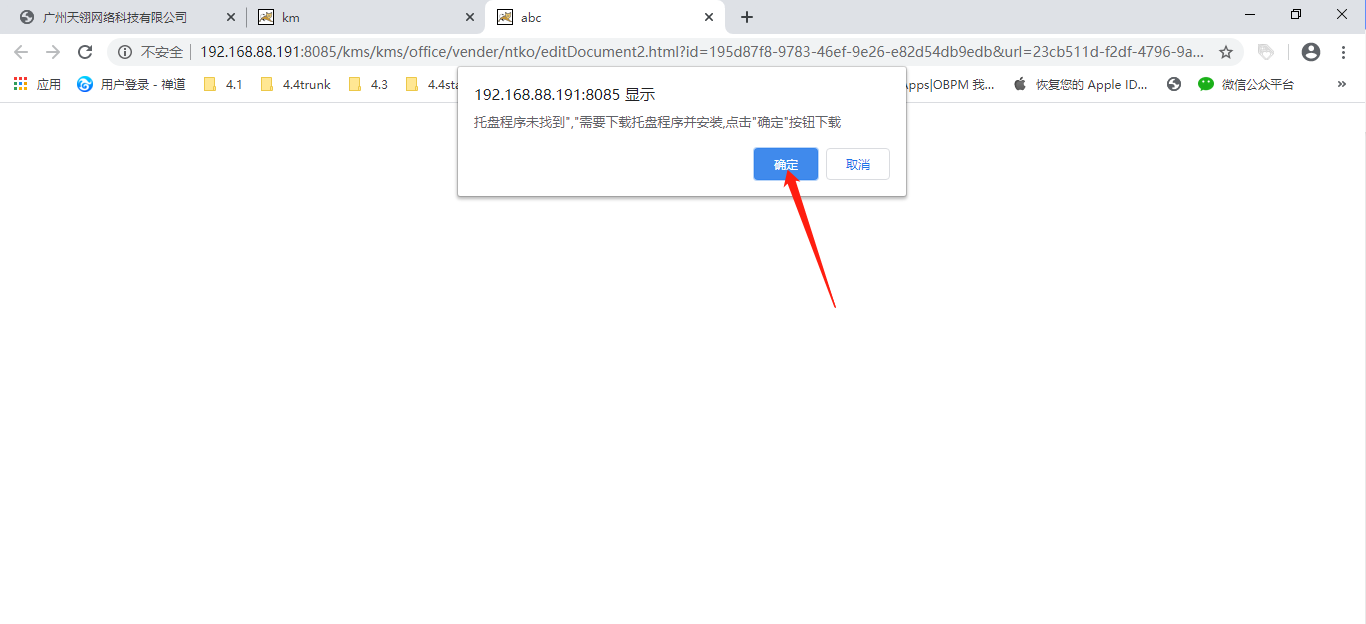The height and width of the screenshot is (624, 1366).
Task: Reload the page with the refresh icon
Action: [x=85, y=52]
